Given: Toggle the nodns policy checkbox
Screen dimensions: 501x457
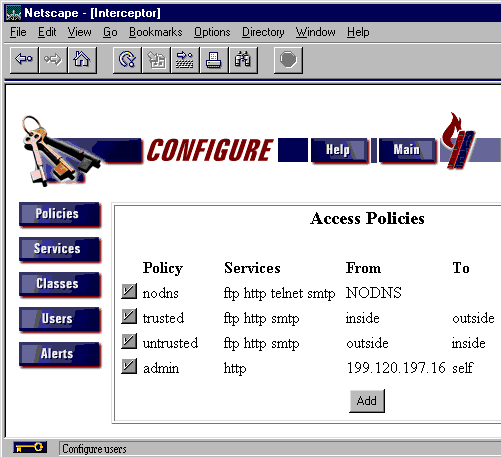Looking at the screenshot, I should pyautogui.click(x=129, y=291).
